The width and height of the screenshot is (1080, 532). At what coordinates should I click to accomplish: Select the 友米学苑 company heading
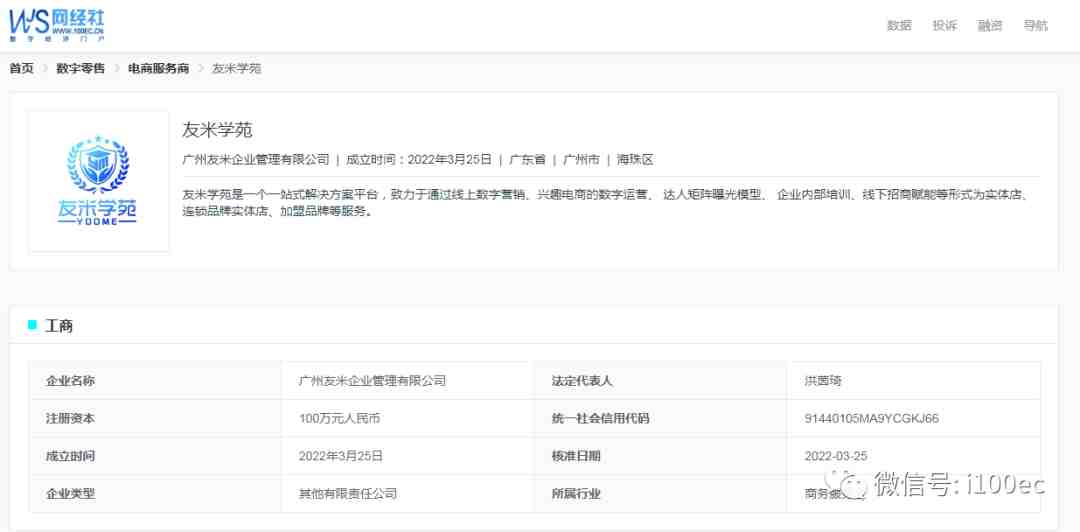click(x=218, y=130)
